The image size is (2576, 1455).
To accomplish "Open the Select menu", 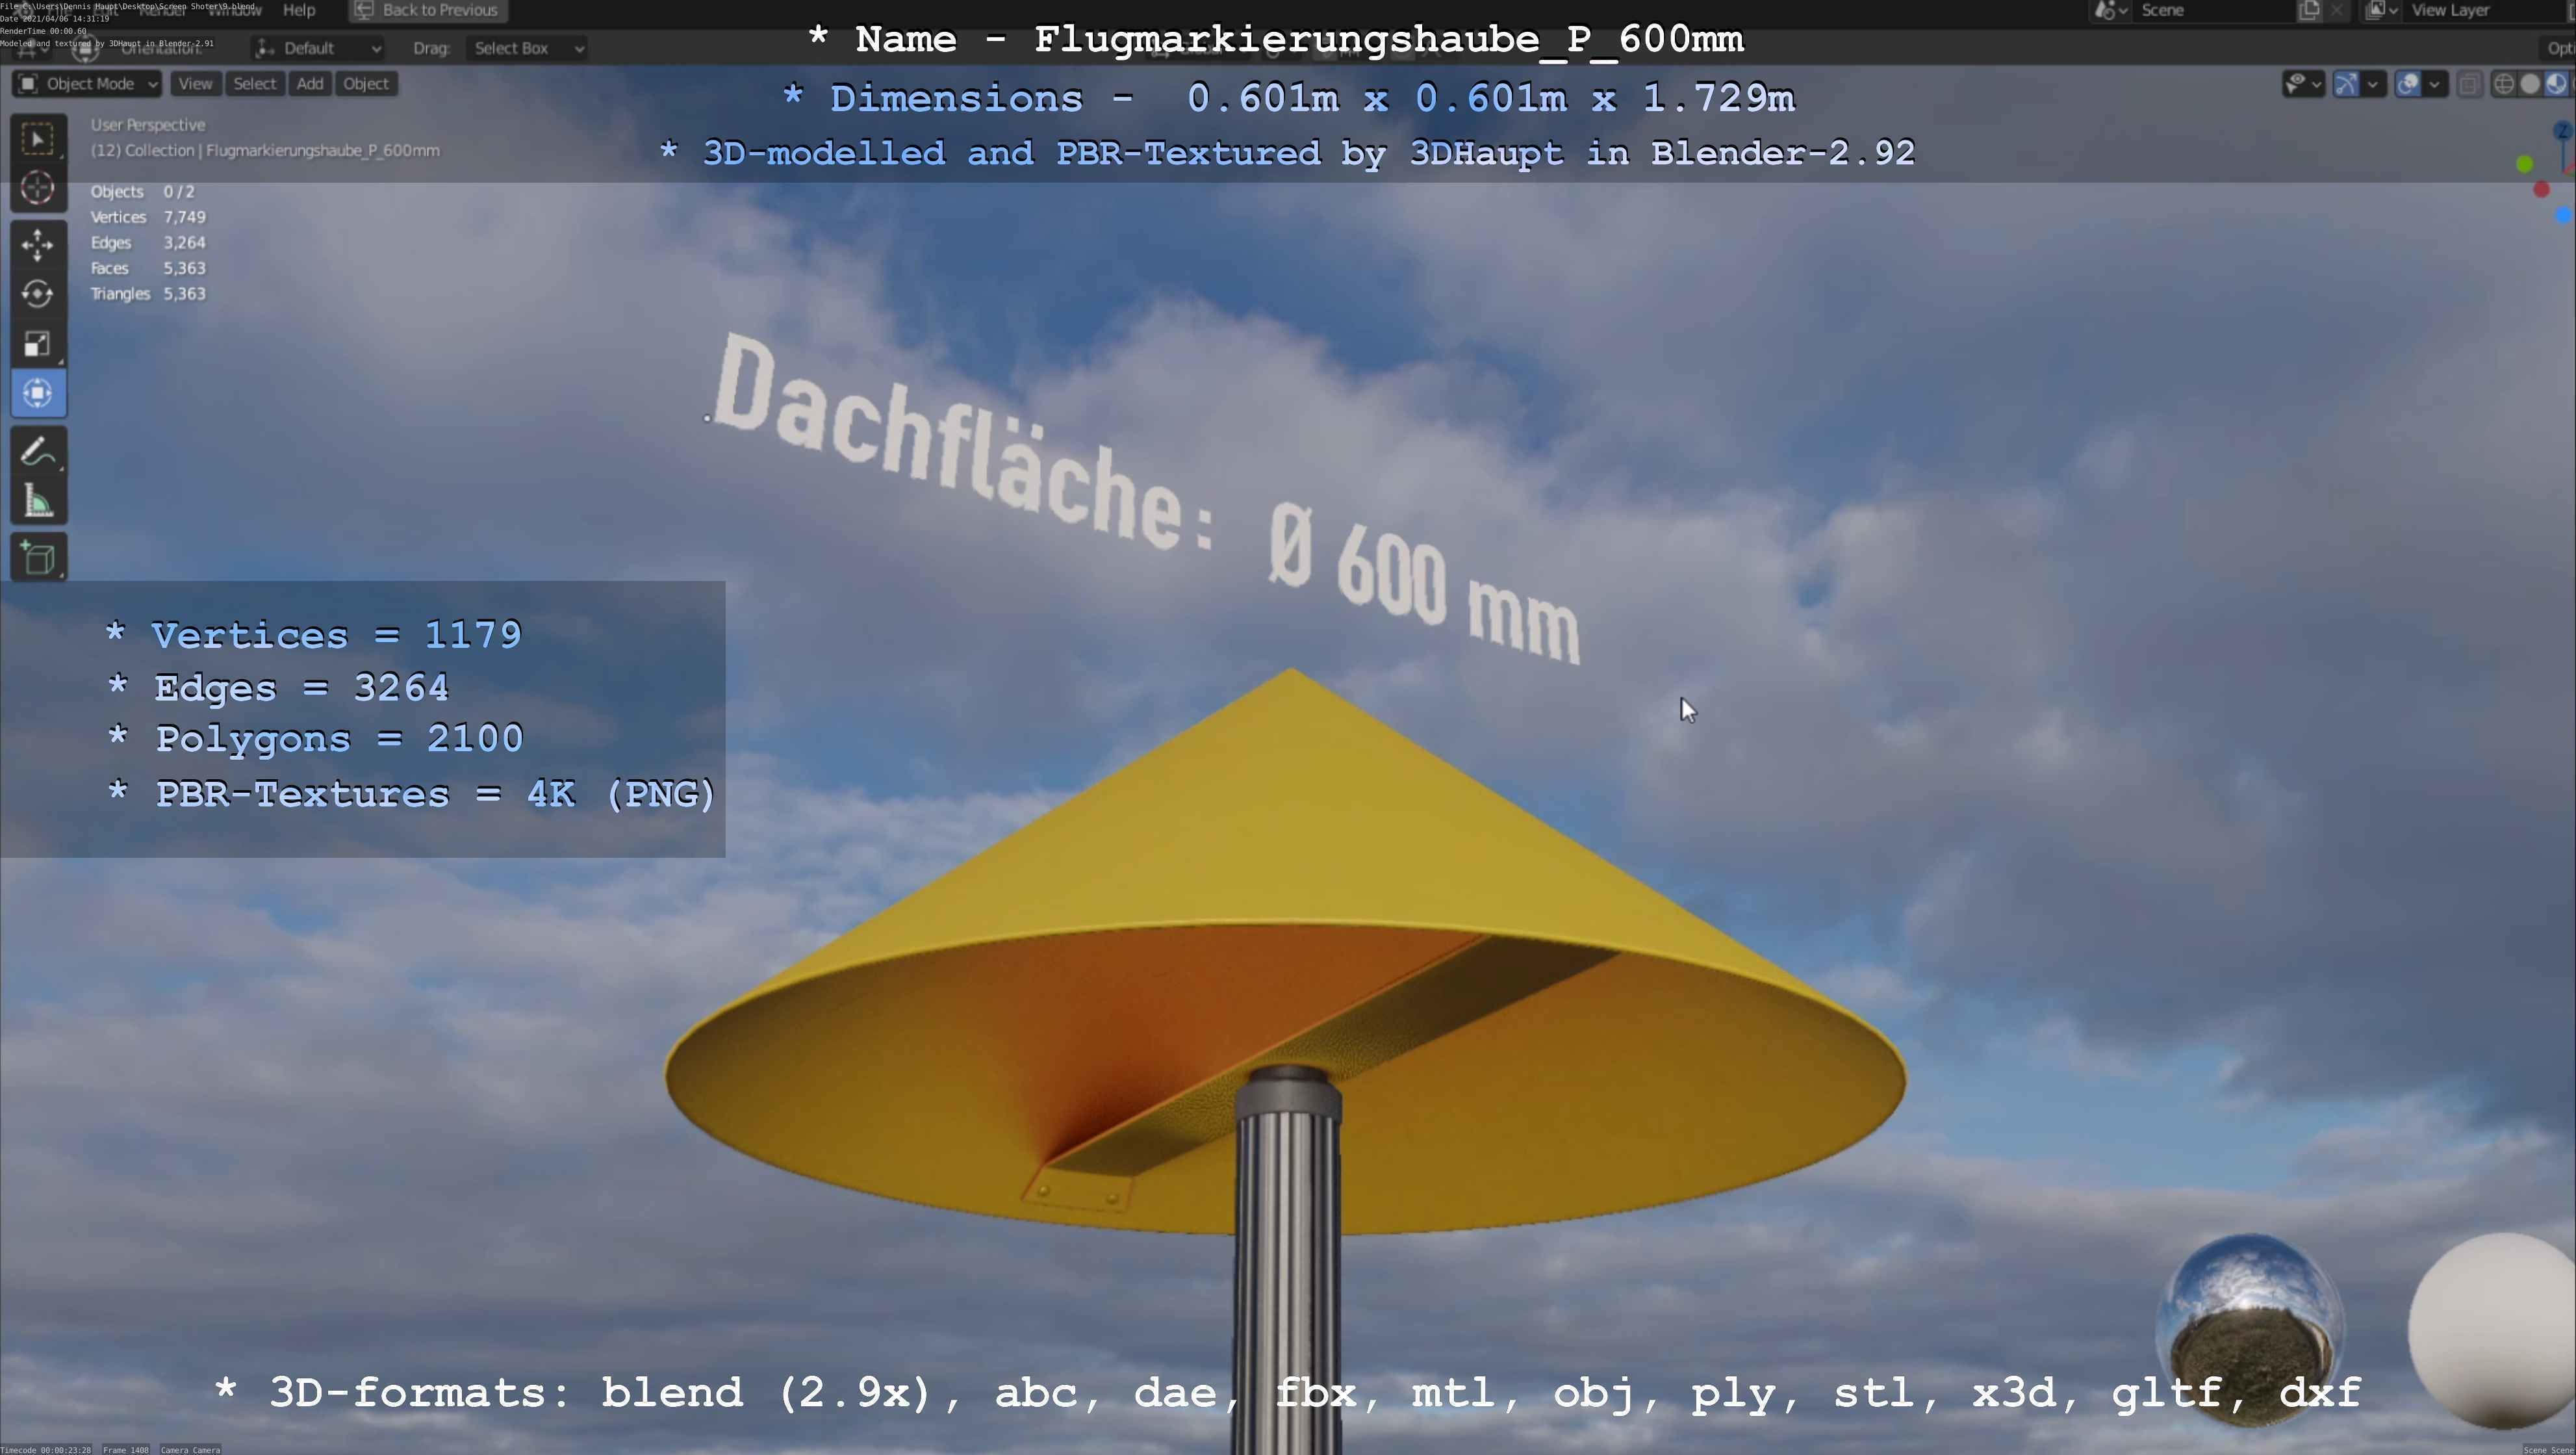I will (254, 84).
